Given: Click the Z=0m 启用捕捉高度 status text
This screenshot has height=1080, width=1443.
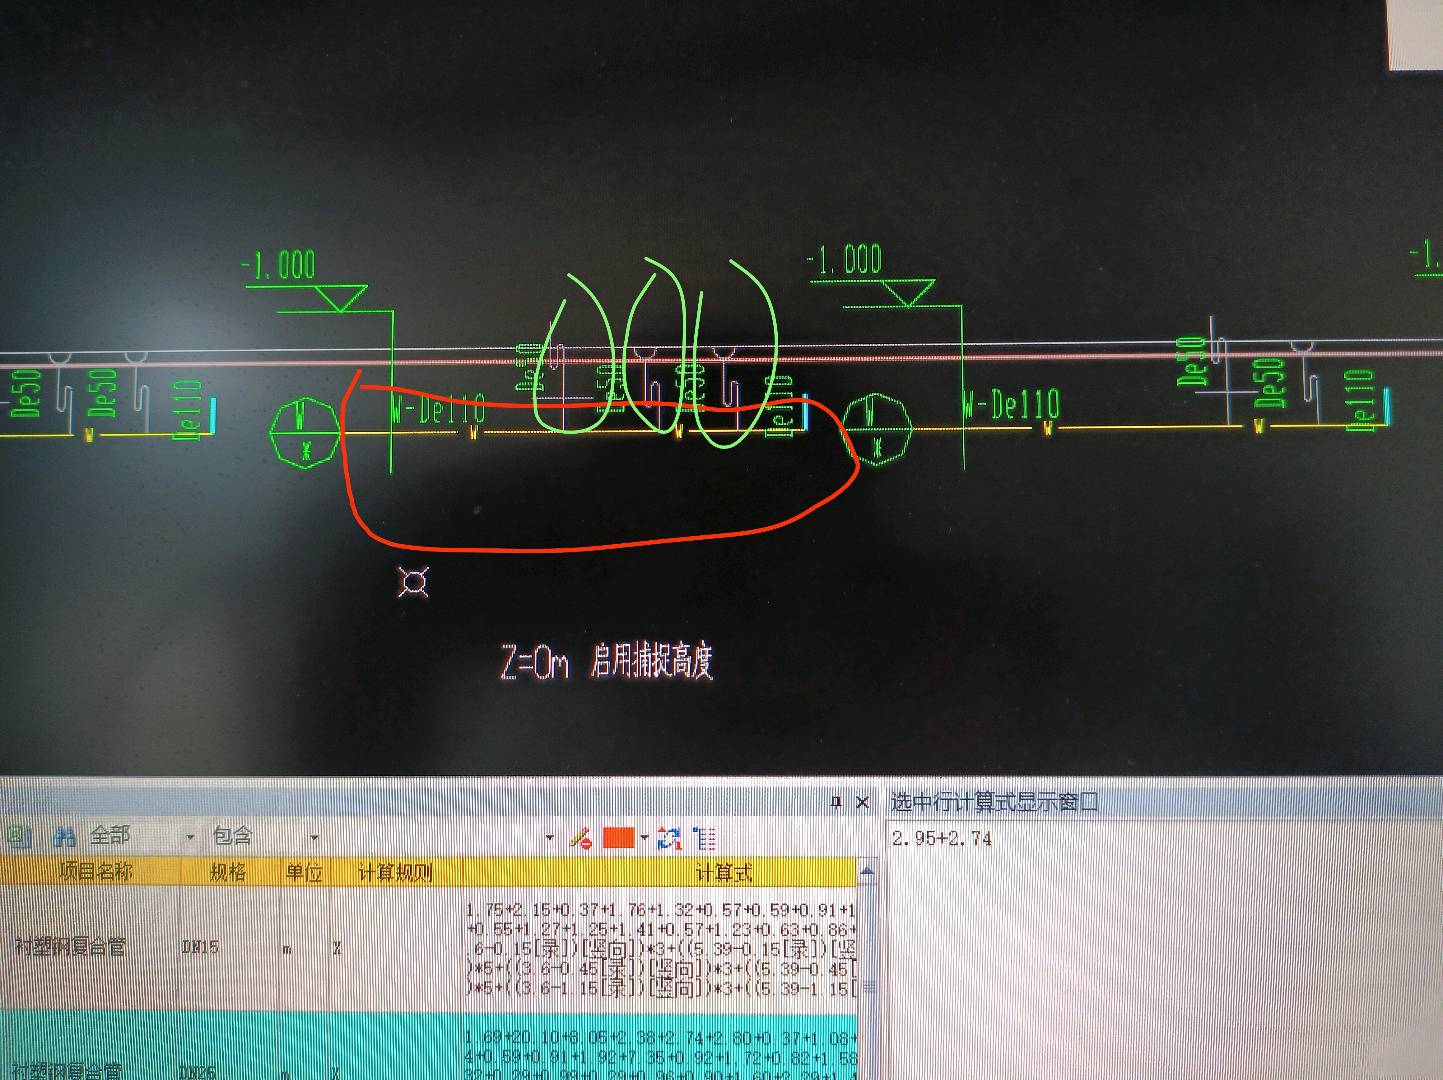Looking at the screenshot, I should click(607, 661).
